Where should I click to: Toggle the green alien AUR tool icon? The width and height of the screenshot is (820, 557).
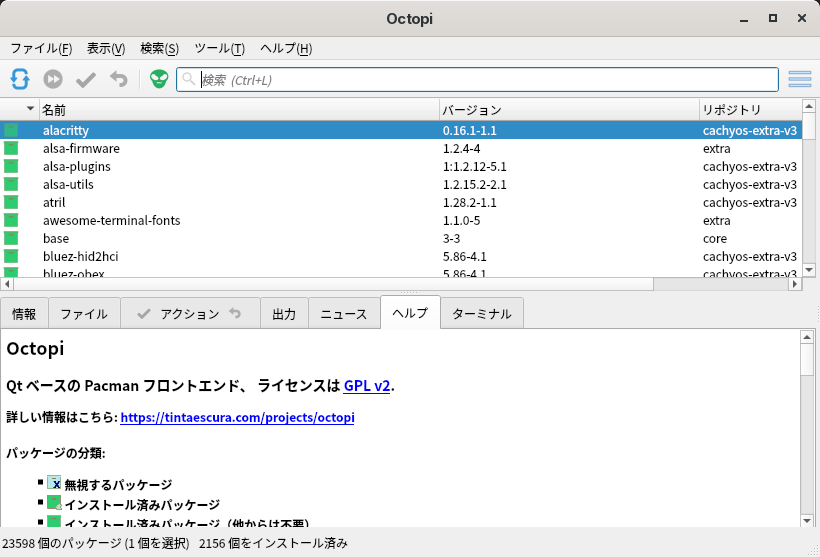(x=159, y=79)
